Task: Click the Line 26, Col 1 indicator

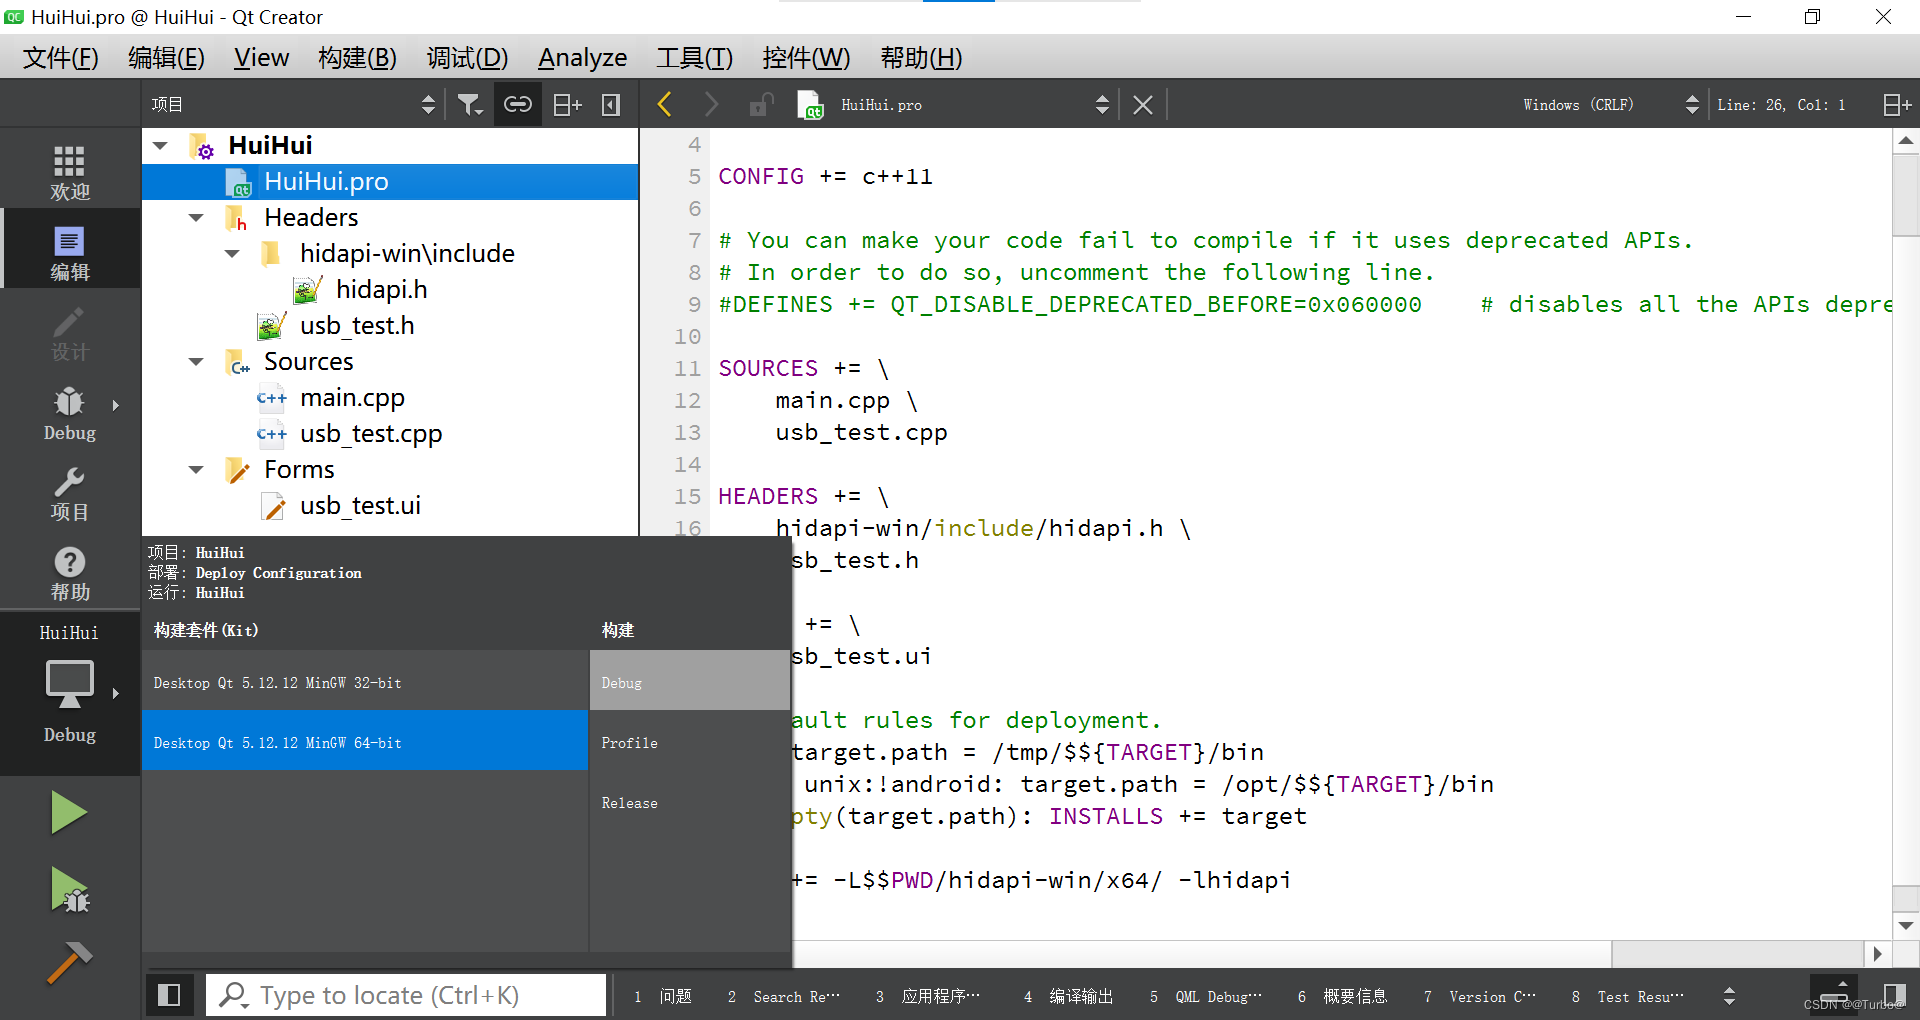Action: [1781, 104]
